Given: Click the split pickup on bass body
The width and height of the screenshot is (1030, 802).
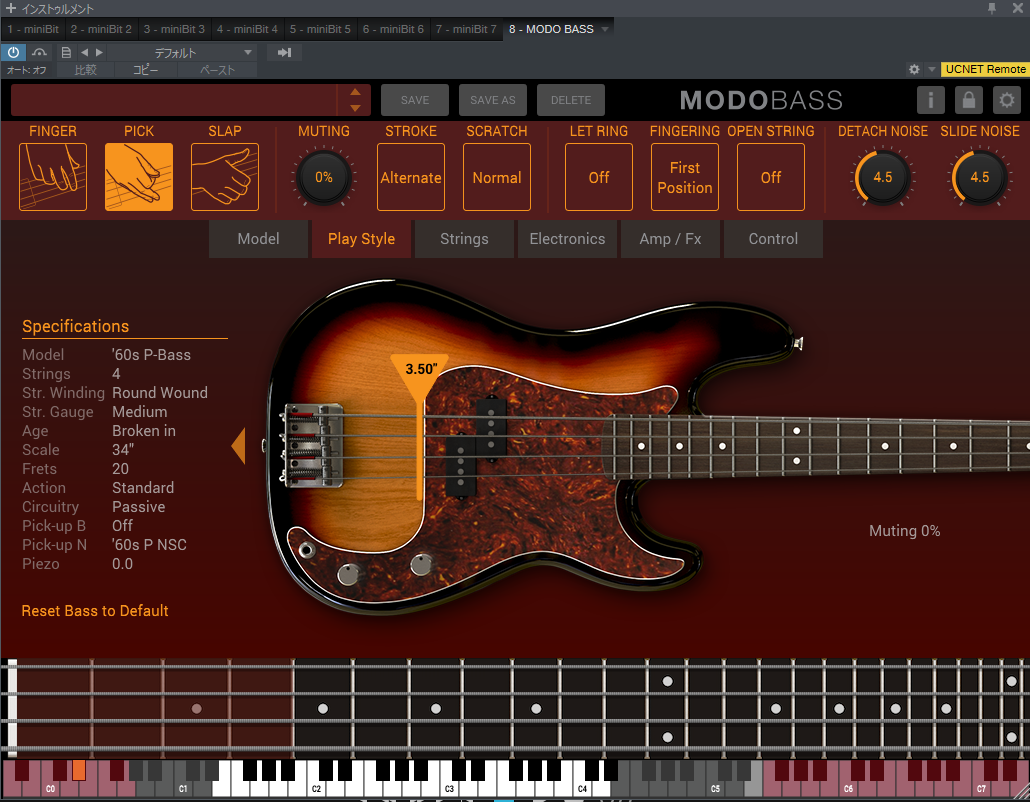Looking at the screenshot, I should point(476,445).
